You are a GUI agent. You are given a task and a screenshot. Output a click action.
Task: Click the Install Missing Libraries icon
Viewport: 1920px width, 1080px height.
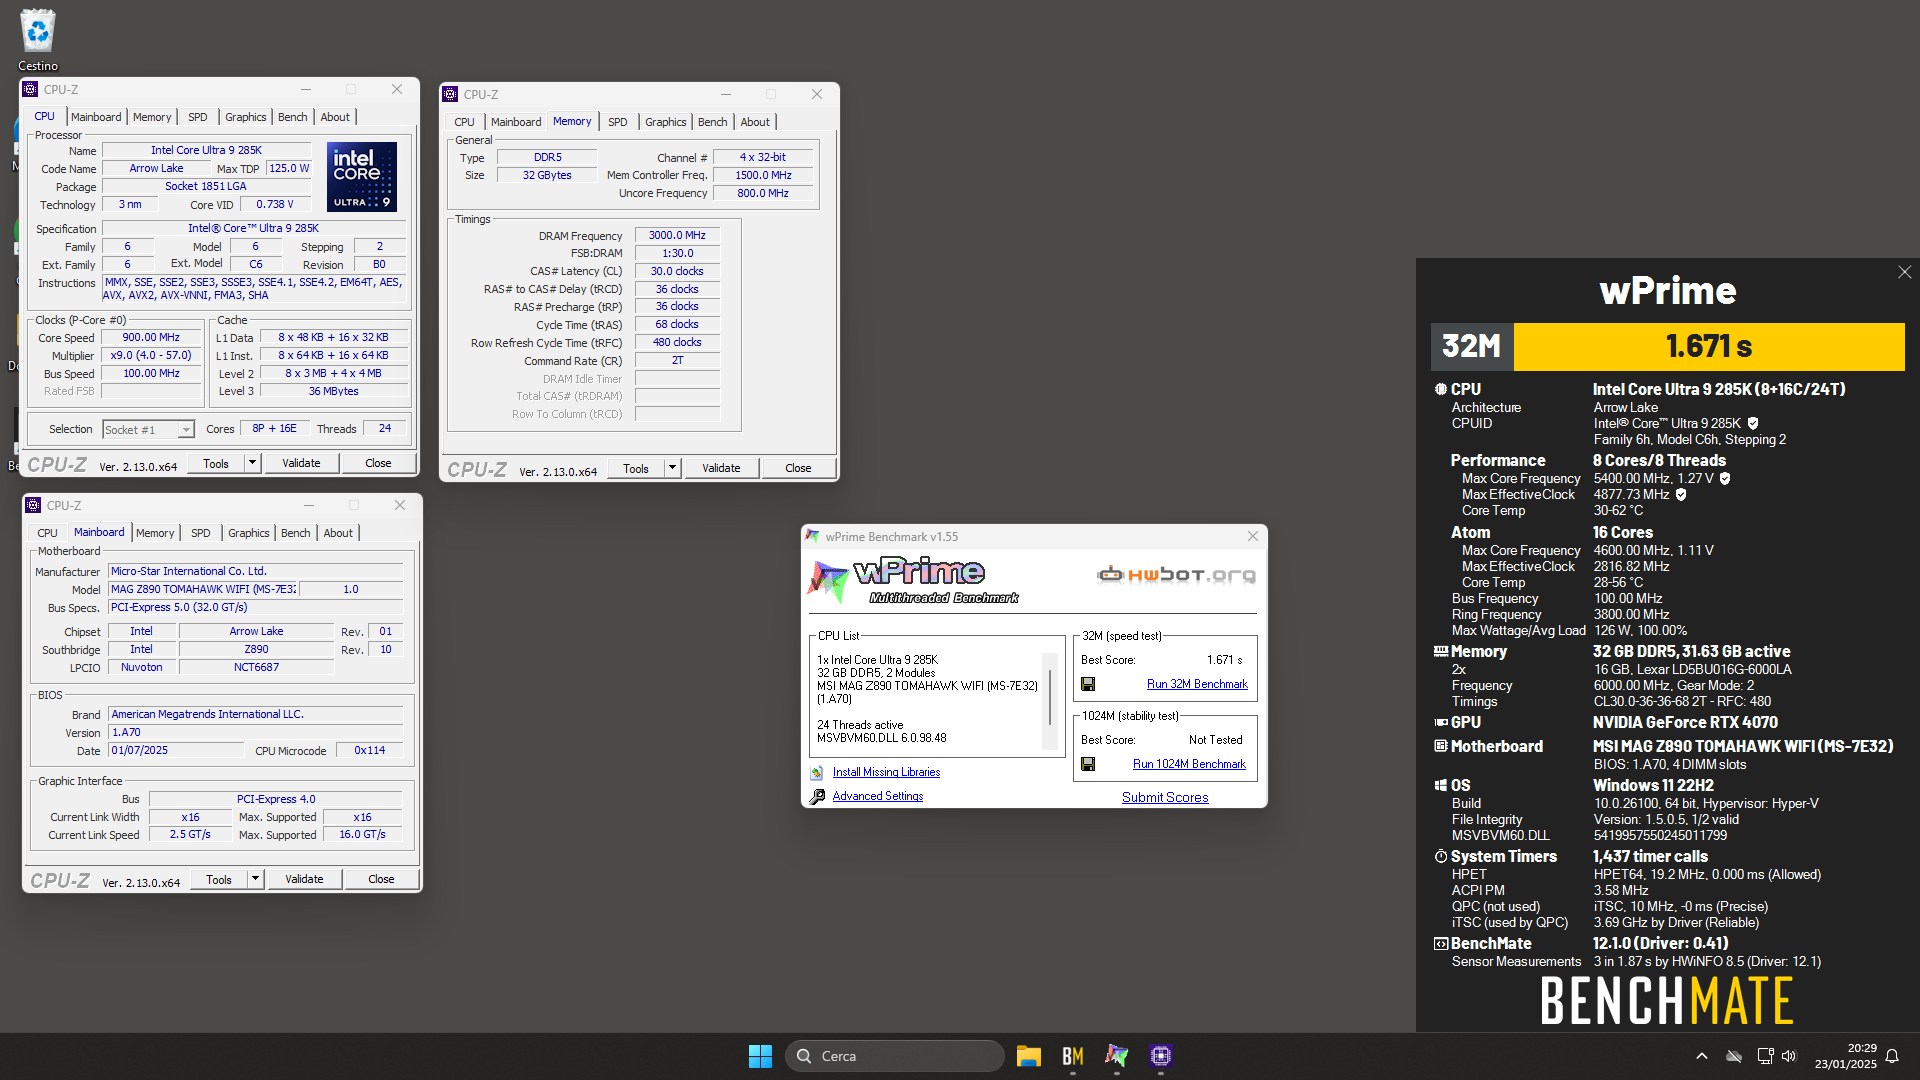817,773
